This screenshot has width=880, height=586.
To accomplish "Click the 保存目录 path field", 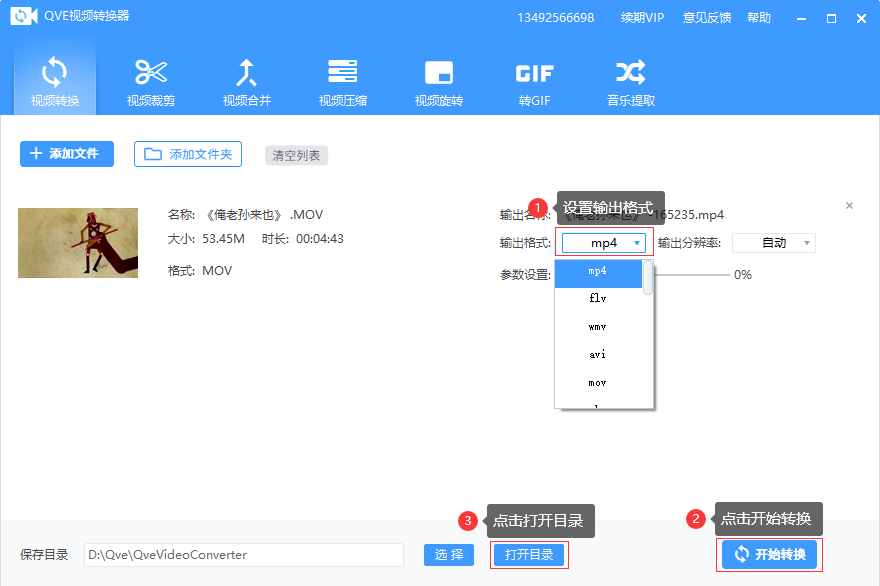I will click(243, 555).
